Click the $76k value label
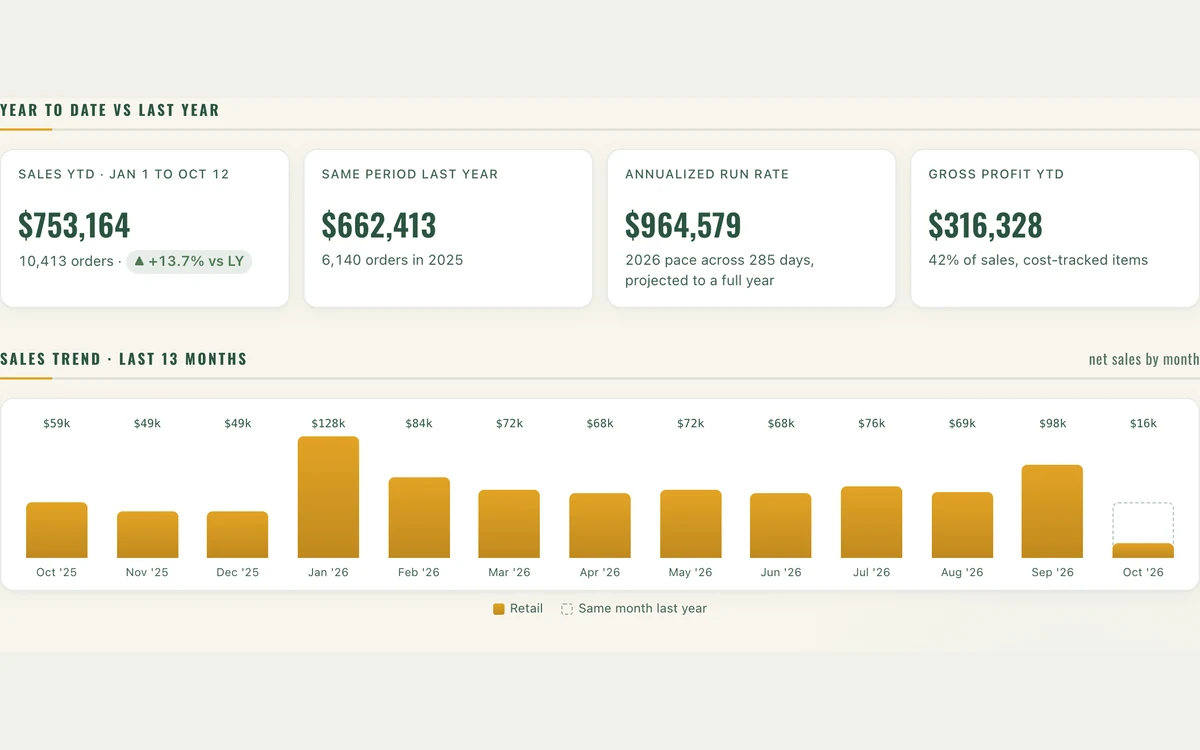1200x750 pixels. [871, 424]
